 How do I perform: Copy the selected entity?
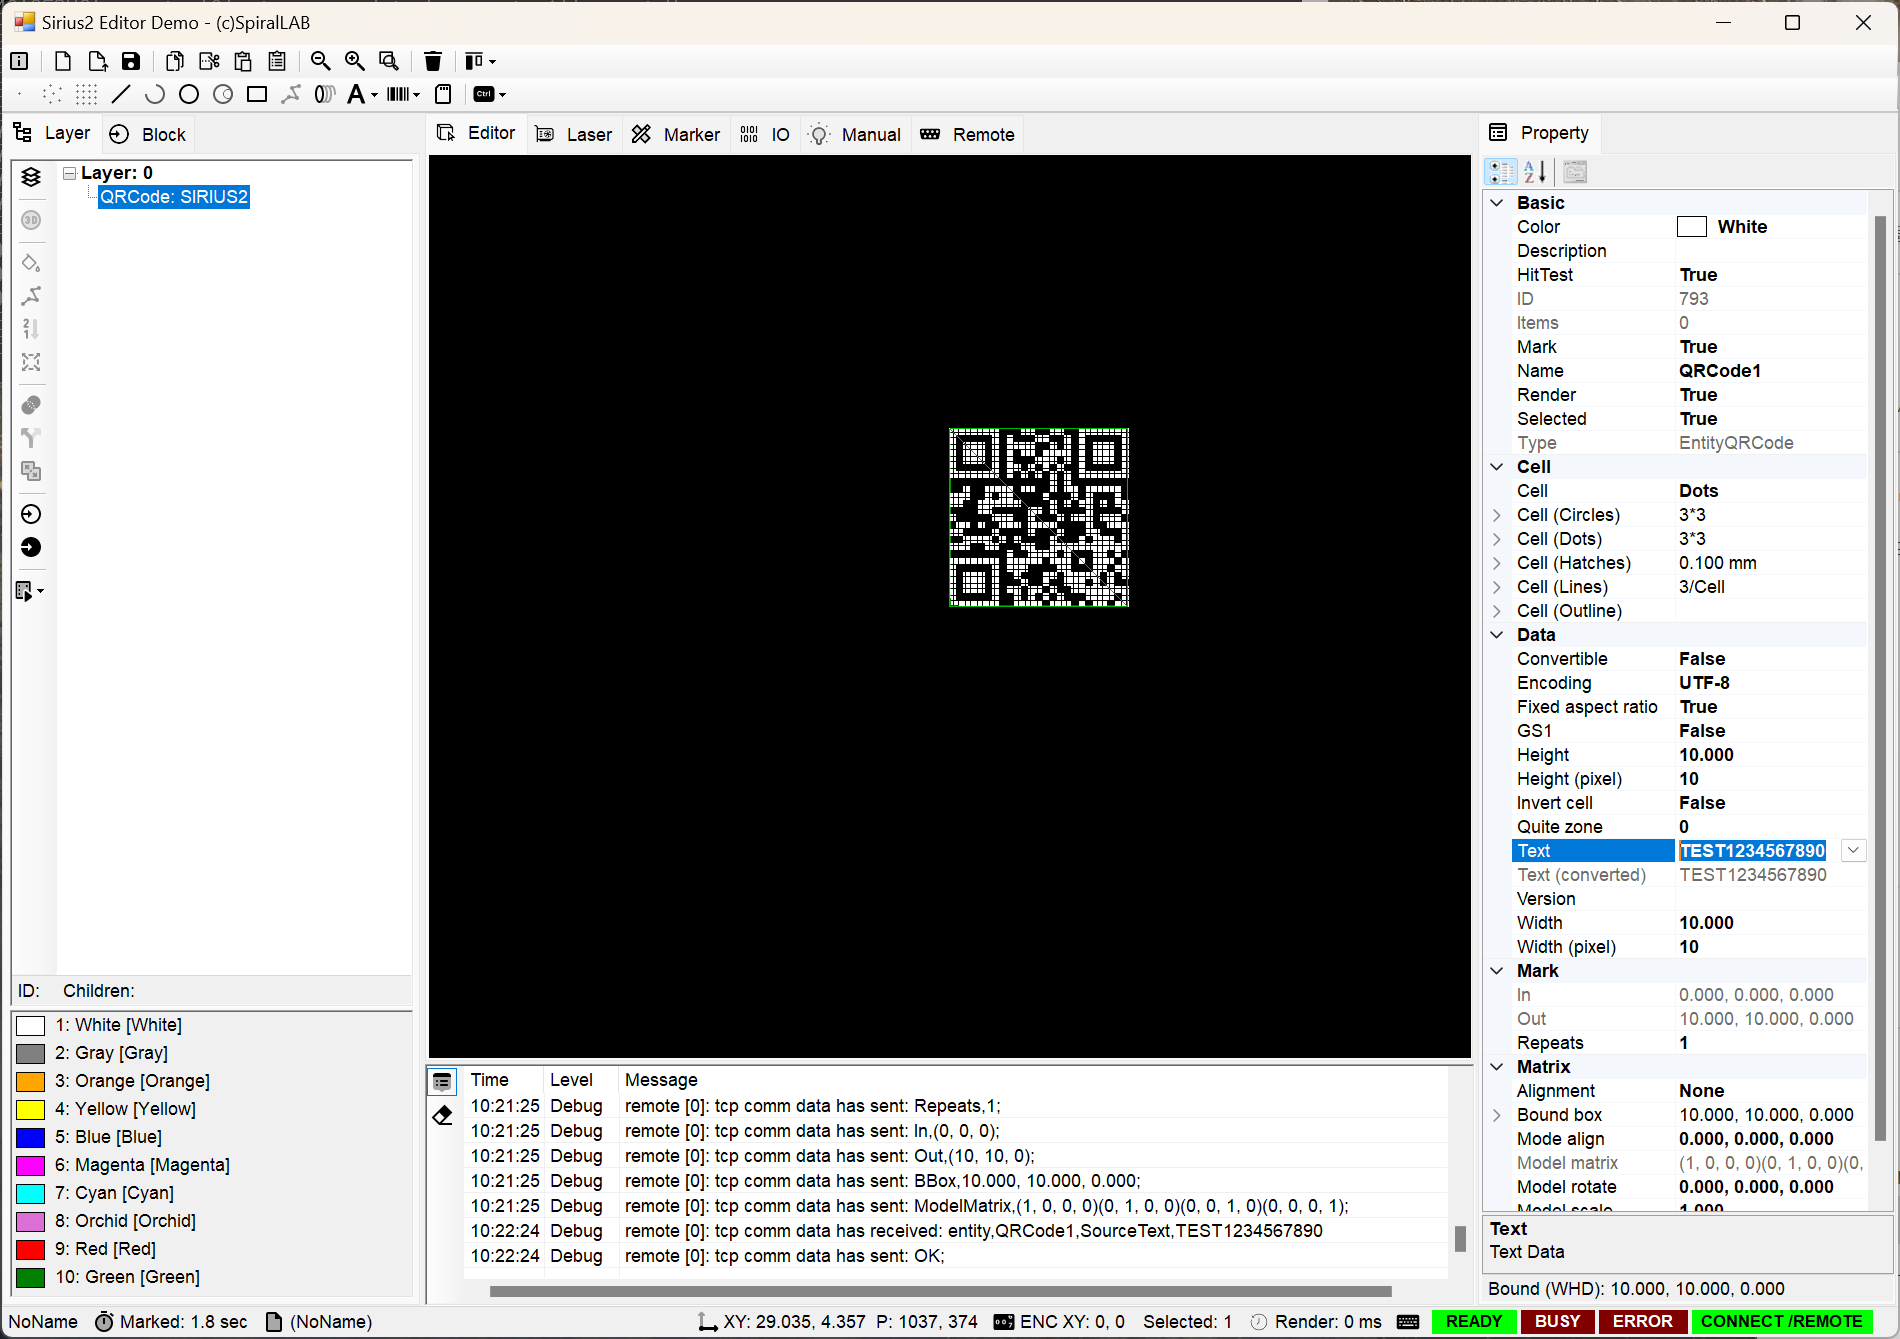(x=175, y=61)
